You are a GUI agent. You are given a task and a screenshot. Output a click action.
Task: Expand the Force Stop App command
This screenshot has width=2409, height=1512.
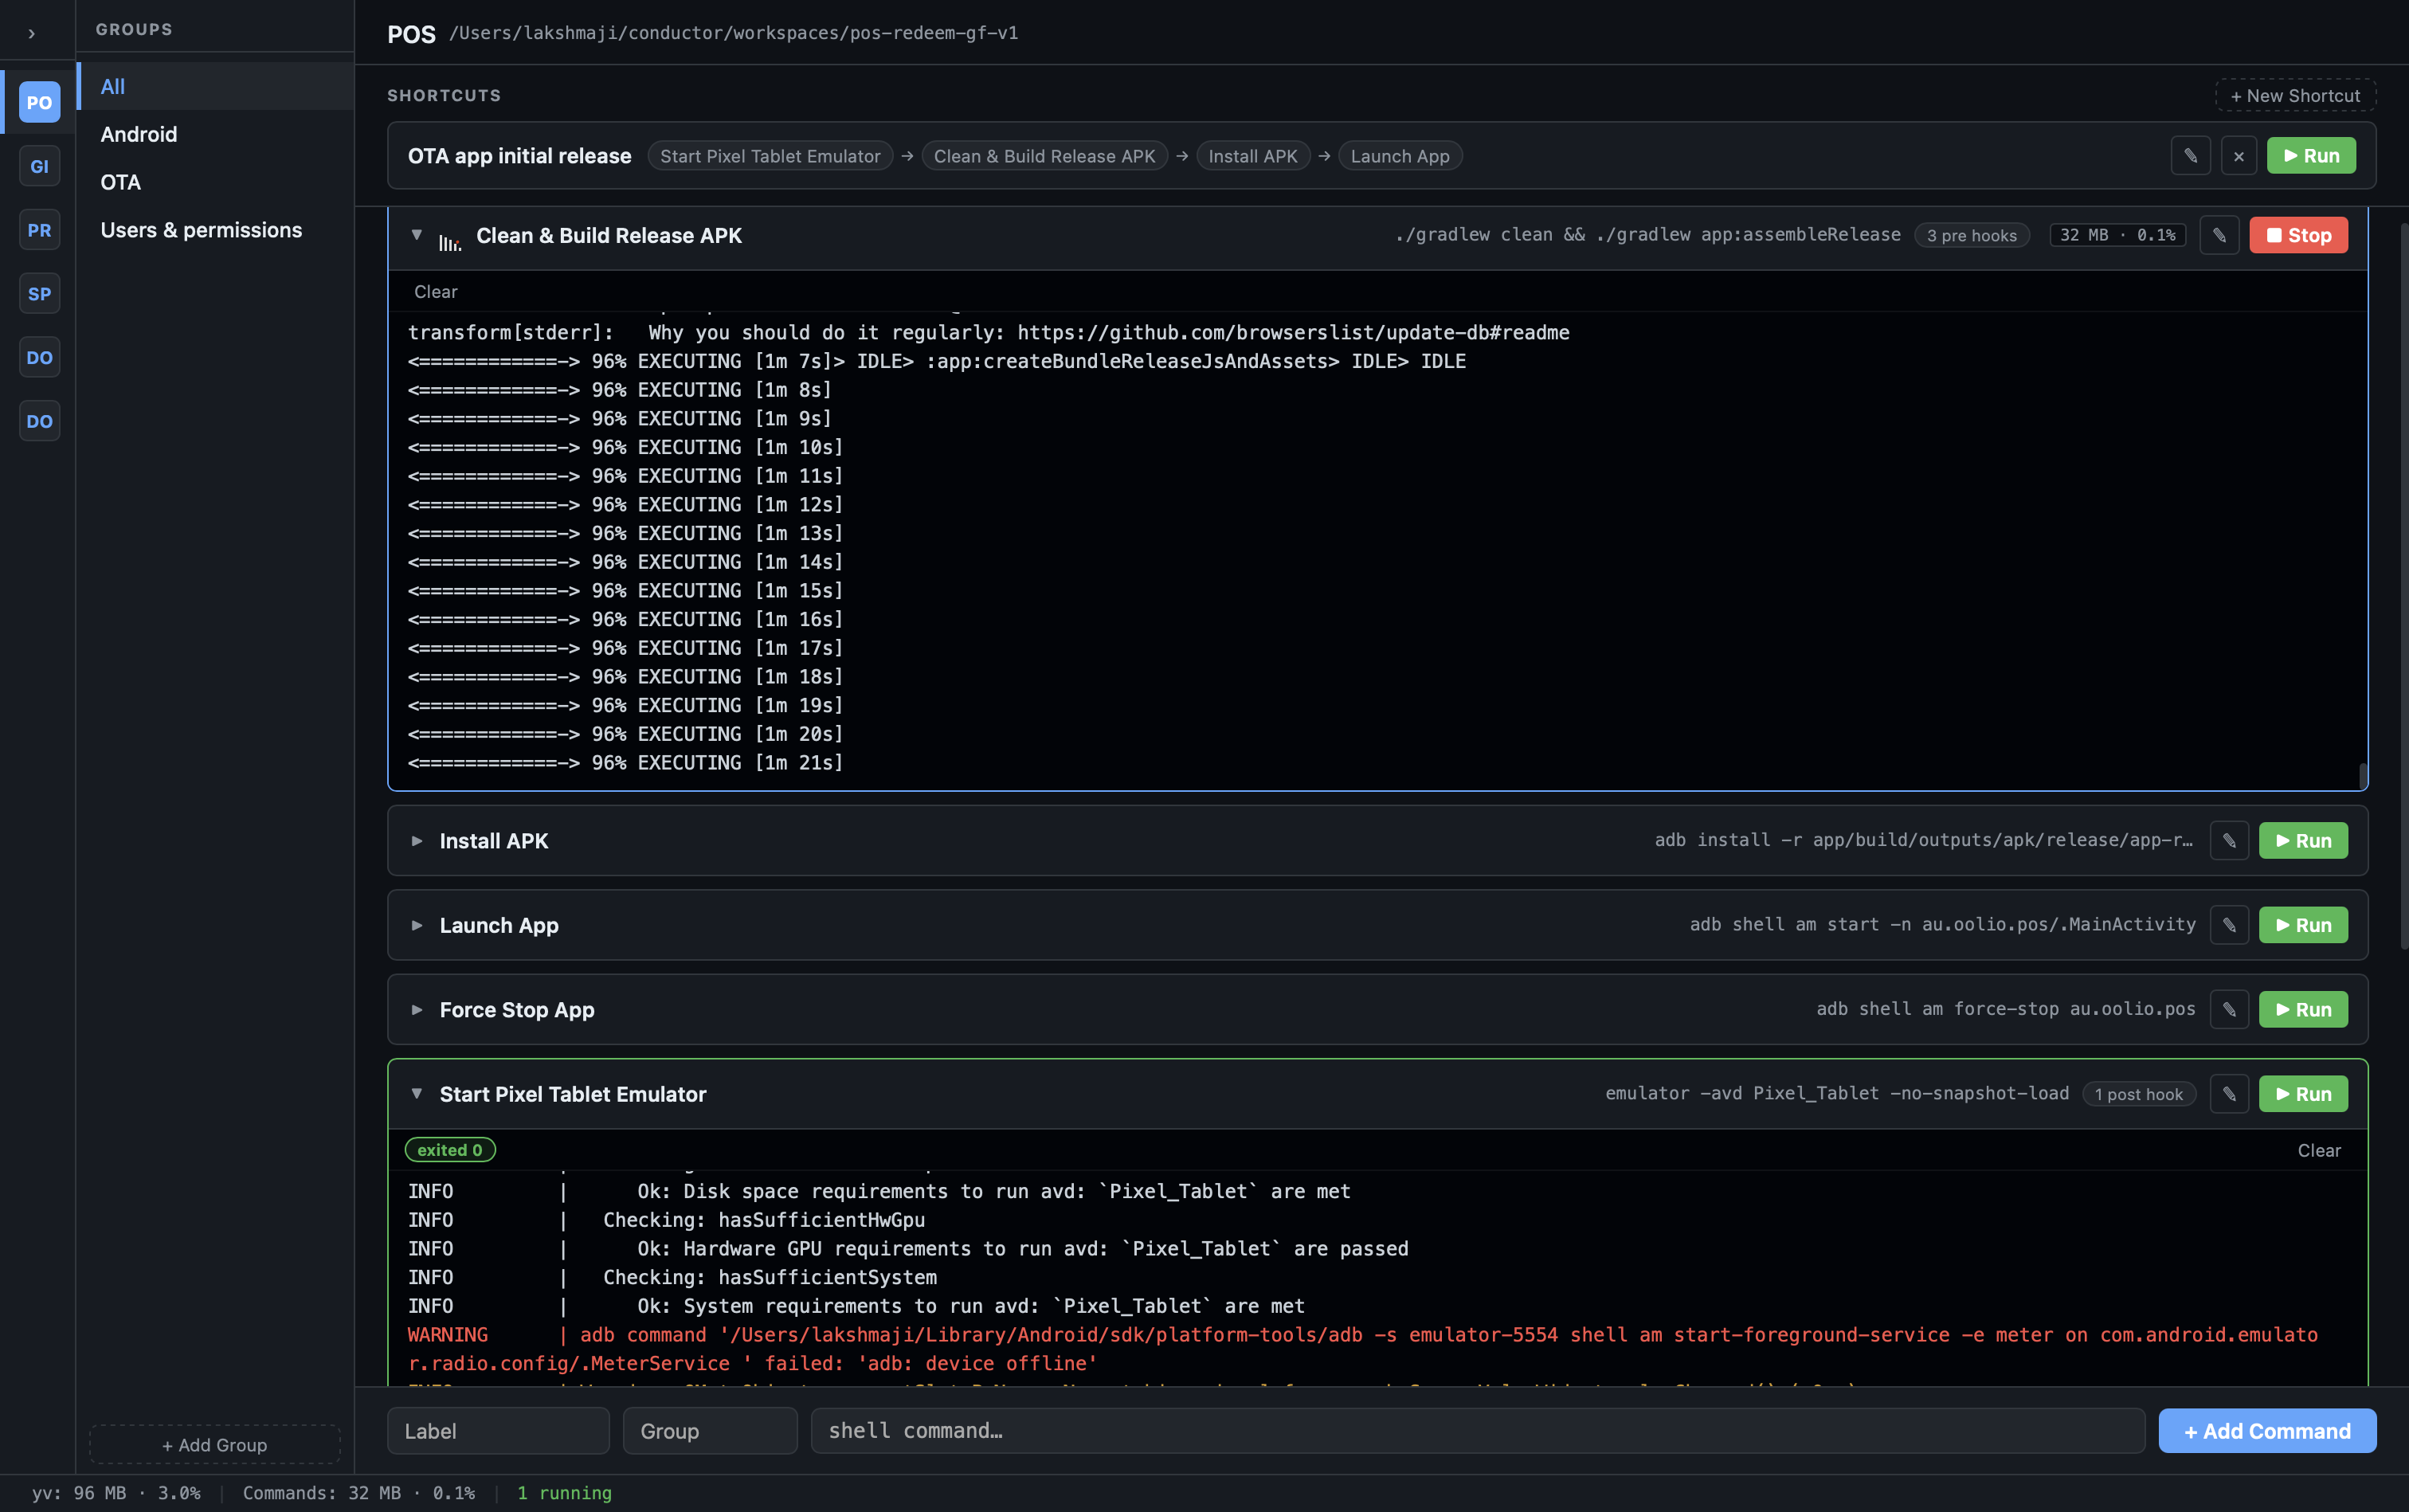[x=417, y=1010]
